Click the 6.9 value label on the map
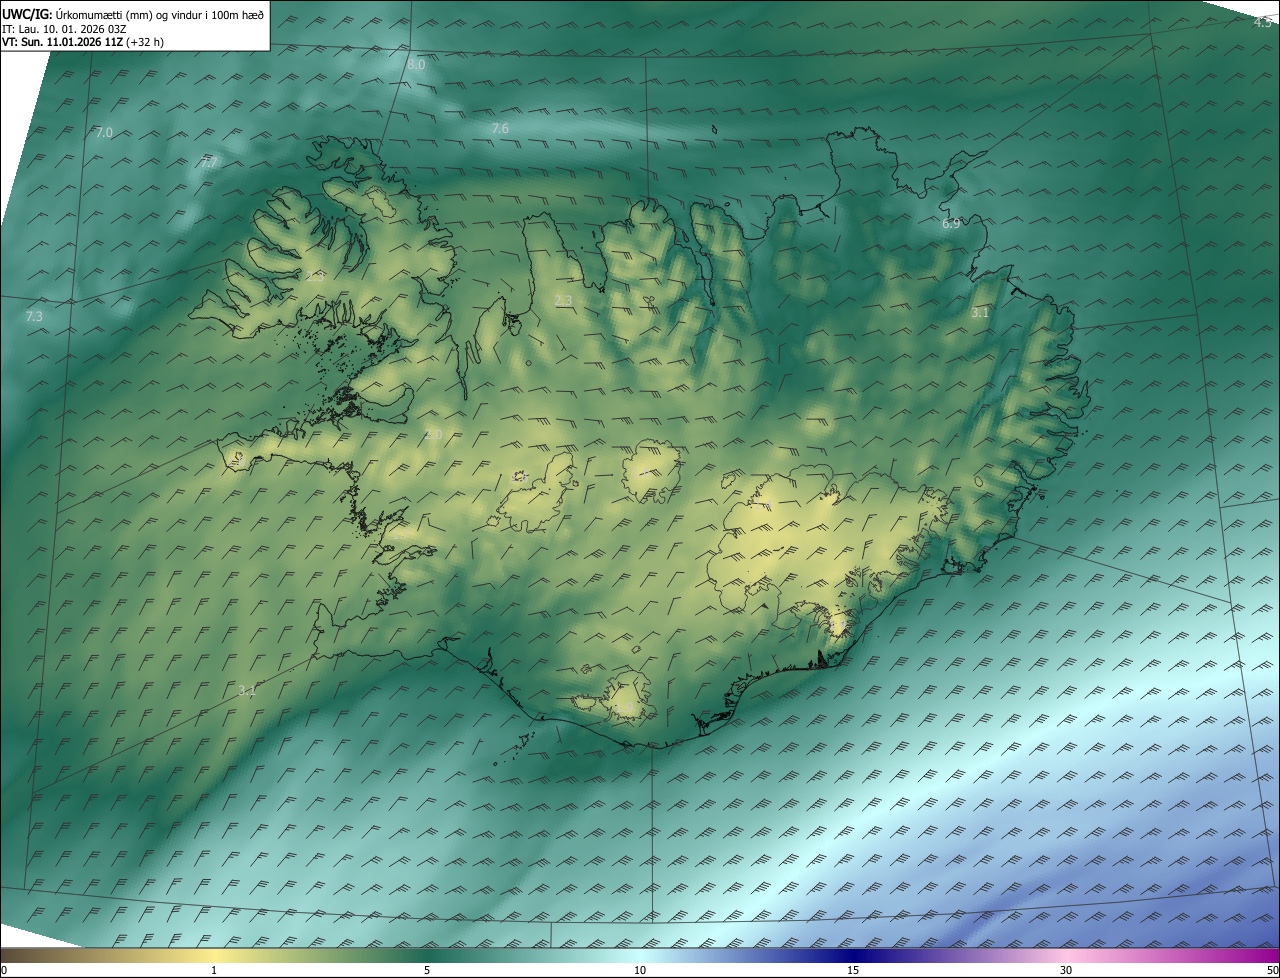The width and height of the screenshot is (1280, 978). click(951, 223)
